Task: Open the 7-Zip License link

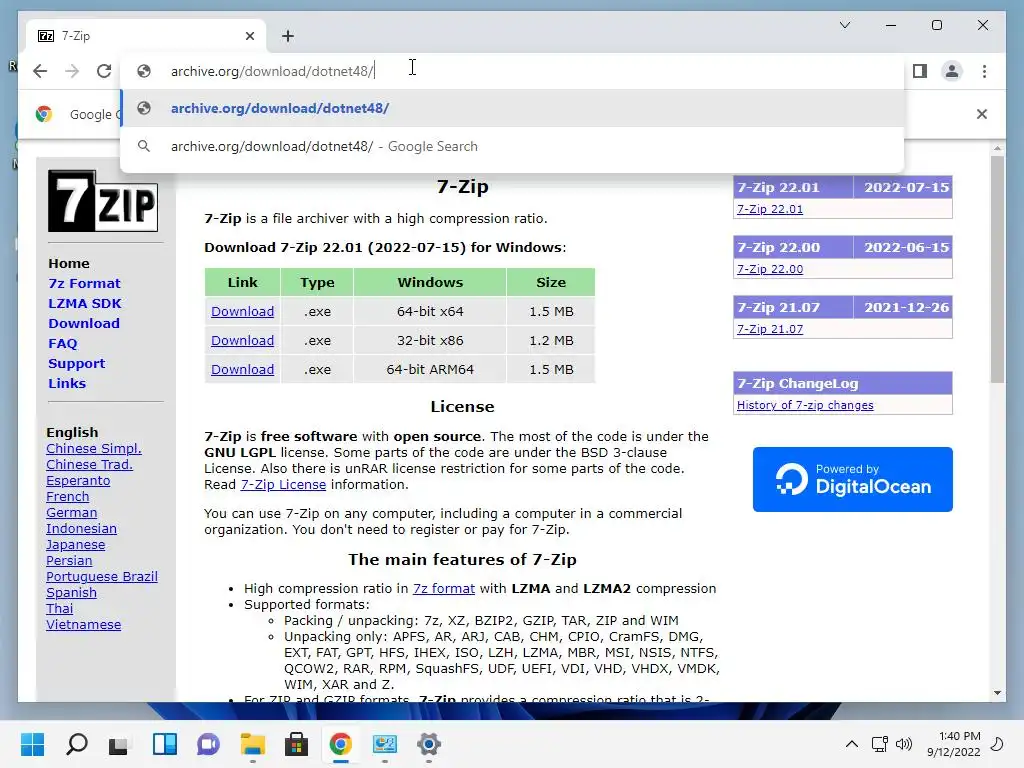Action: 283,485
